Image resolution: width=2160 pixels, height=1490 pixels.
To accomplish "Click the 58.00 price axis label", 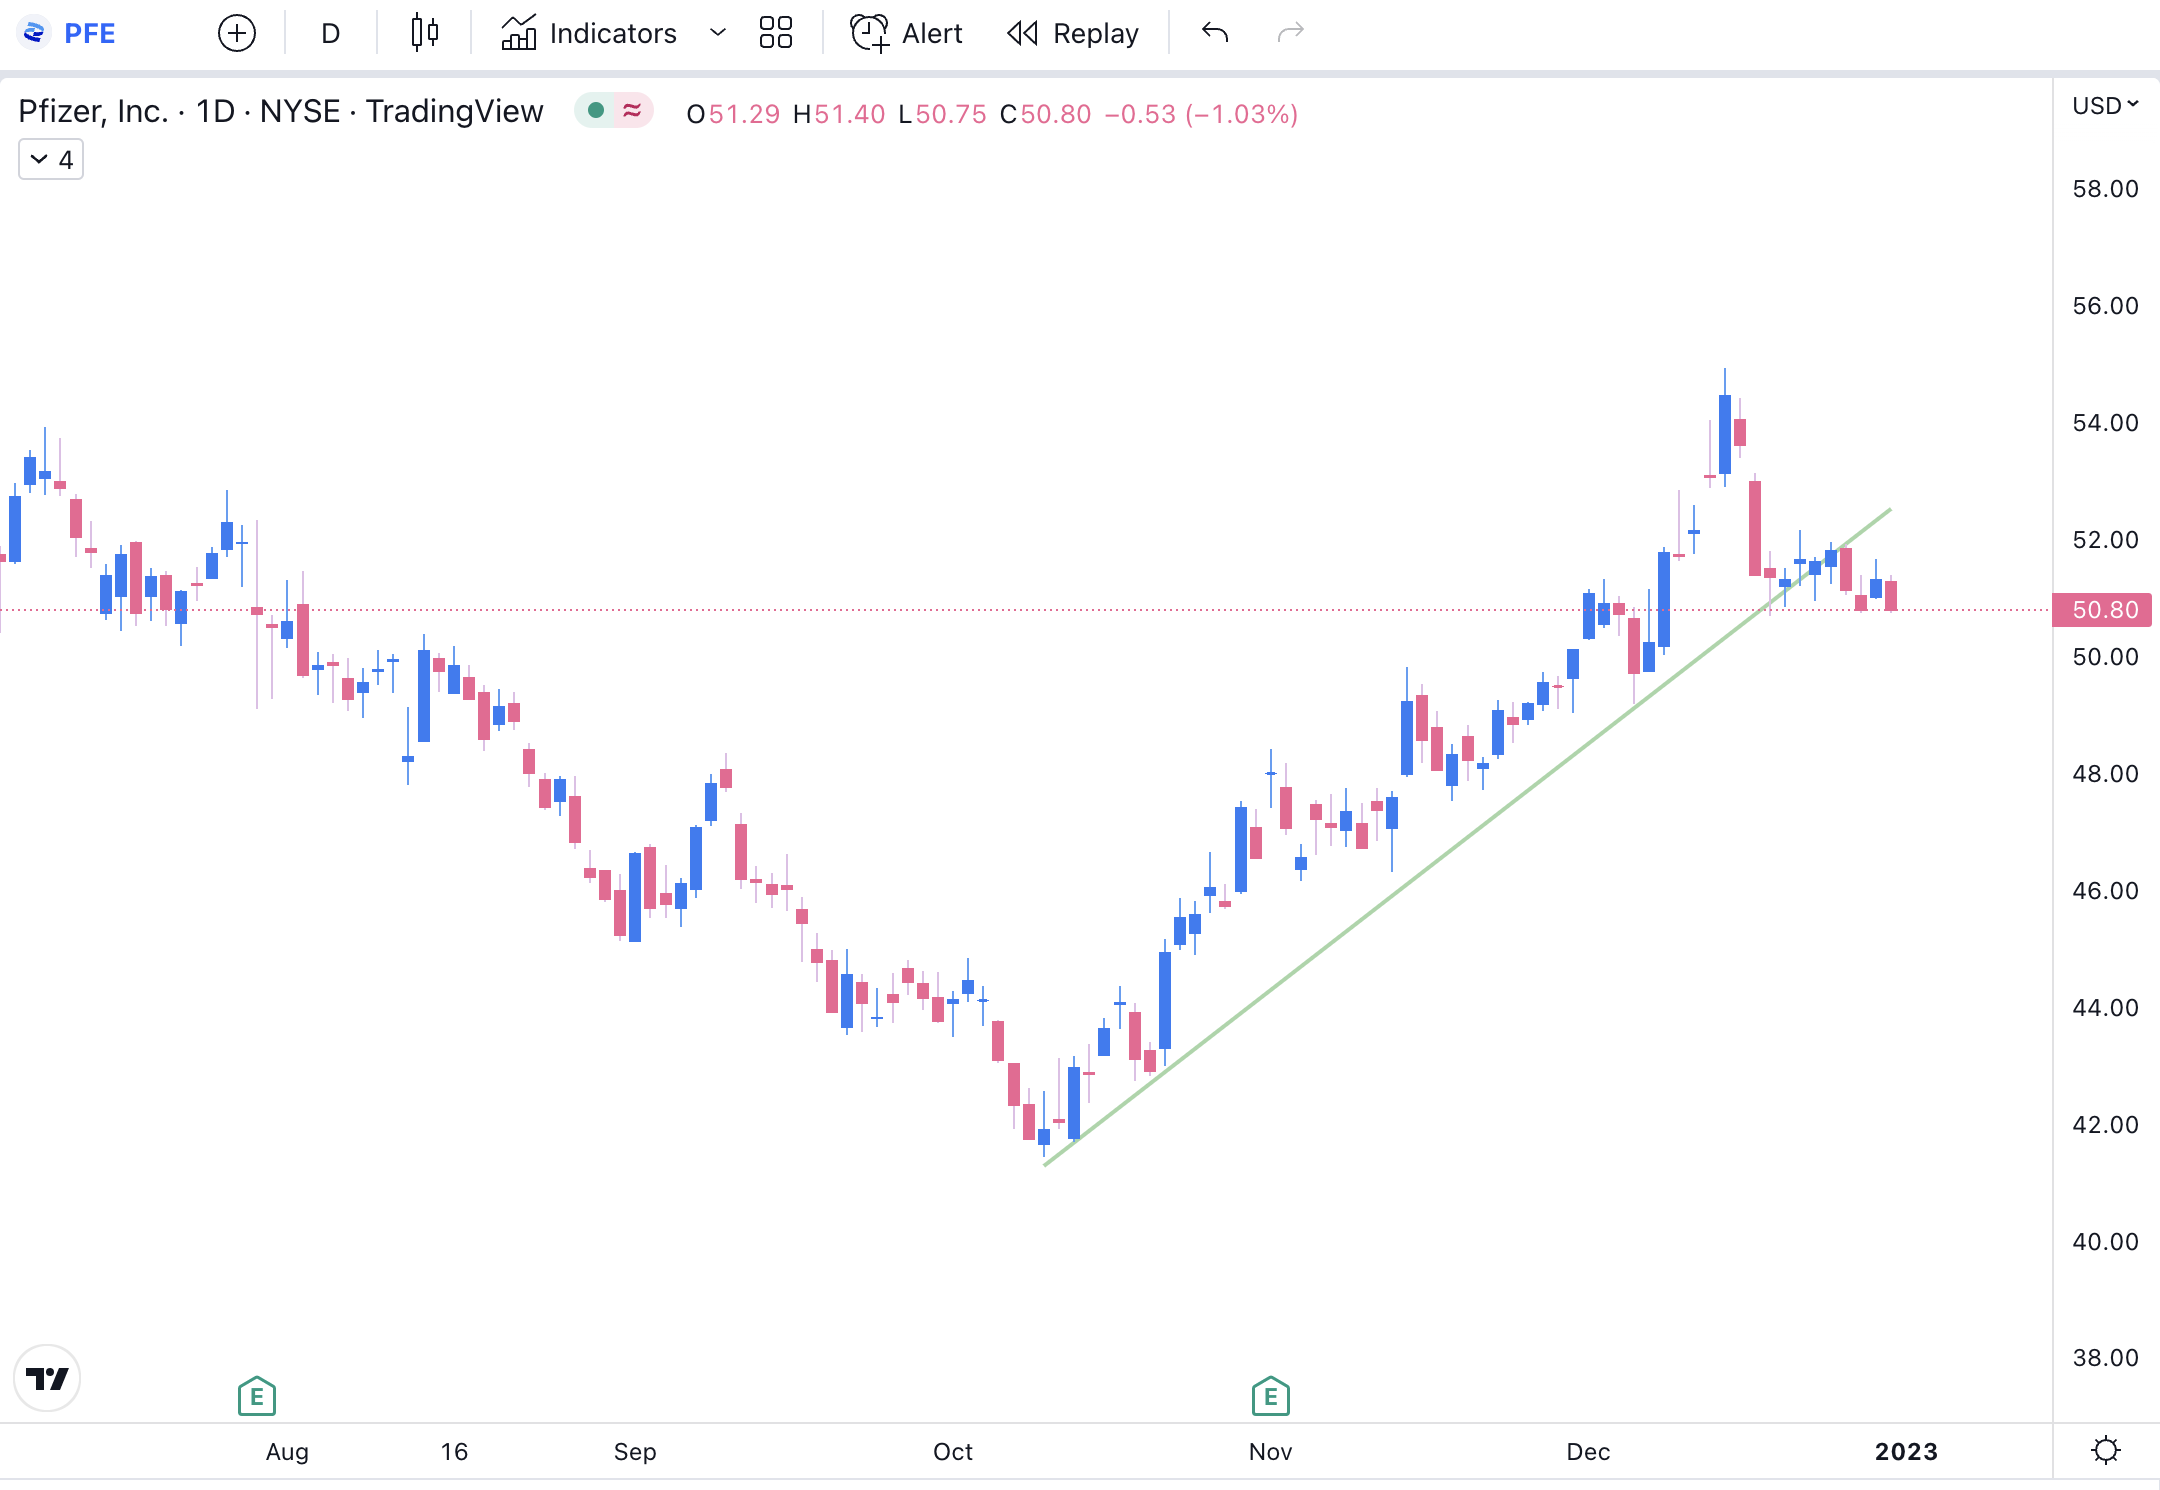I will click(x=2105, y=189).
